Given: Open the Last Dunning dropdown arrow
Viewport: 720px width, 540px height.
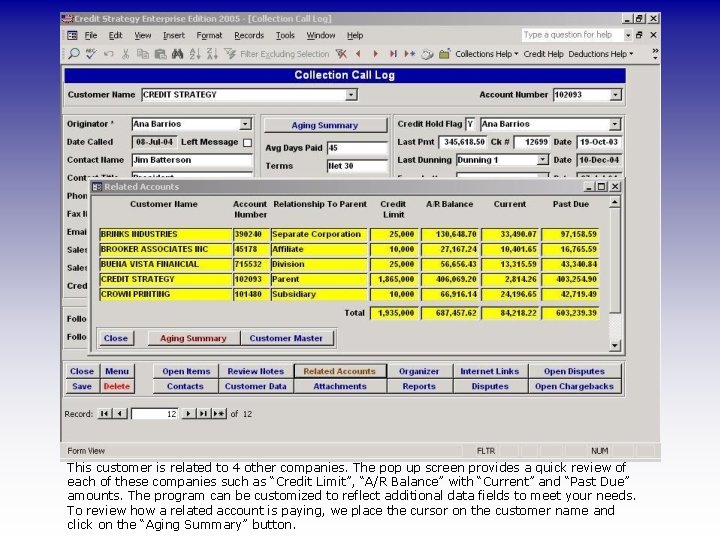Looking at the screenshot, I should (543, 160).
